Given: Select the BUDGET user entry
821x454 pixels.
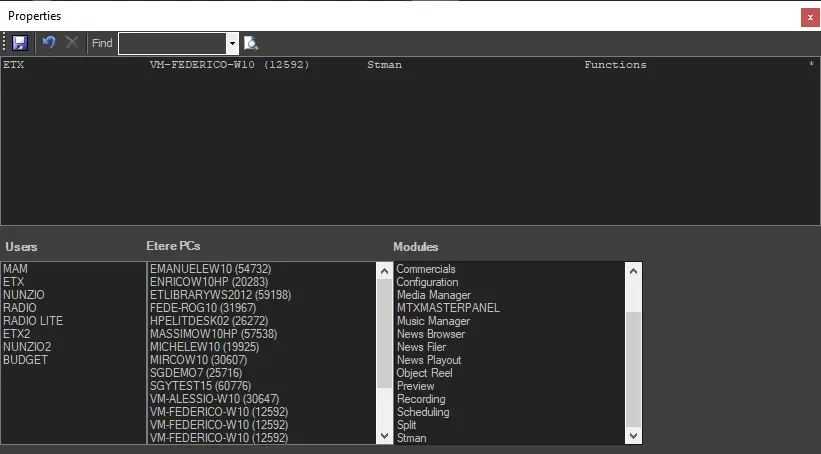Looking at the screenshot, I should [x=26, y=360].
